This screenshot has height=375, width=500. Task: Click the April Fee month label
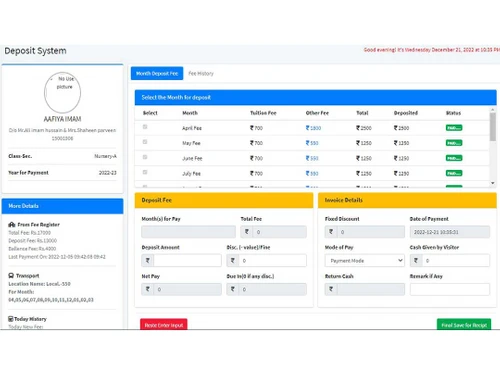point(192,128)
